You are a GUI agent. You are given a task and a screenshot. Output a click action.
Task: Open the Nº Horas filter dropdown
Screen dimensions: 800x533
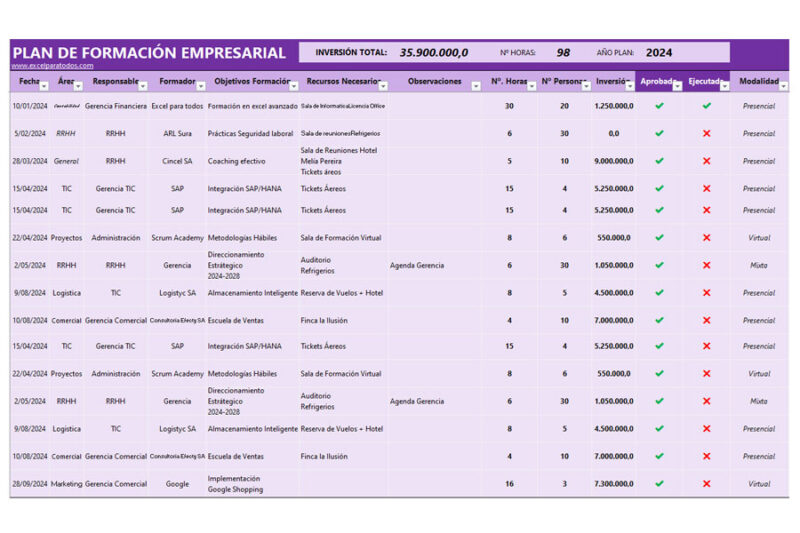532,86
